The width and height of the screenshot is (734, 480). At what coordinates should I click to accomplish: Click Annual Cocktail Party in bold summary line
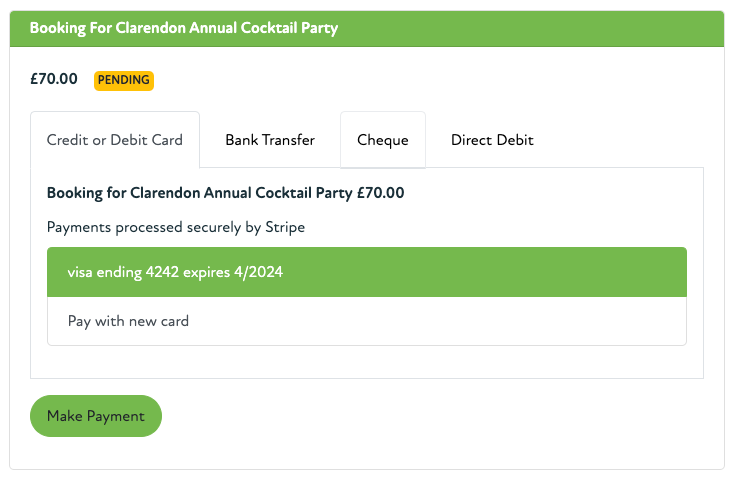tap(277, 192)
